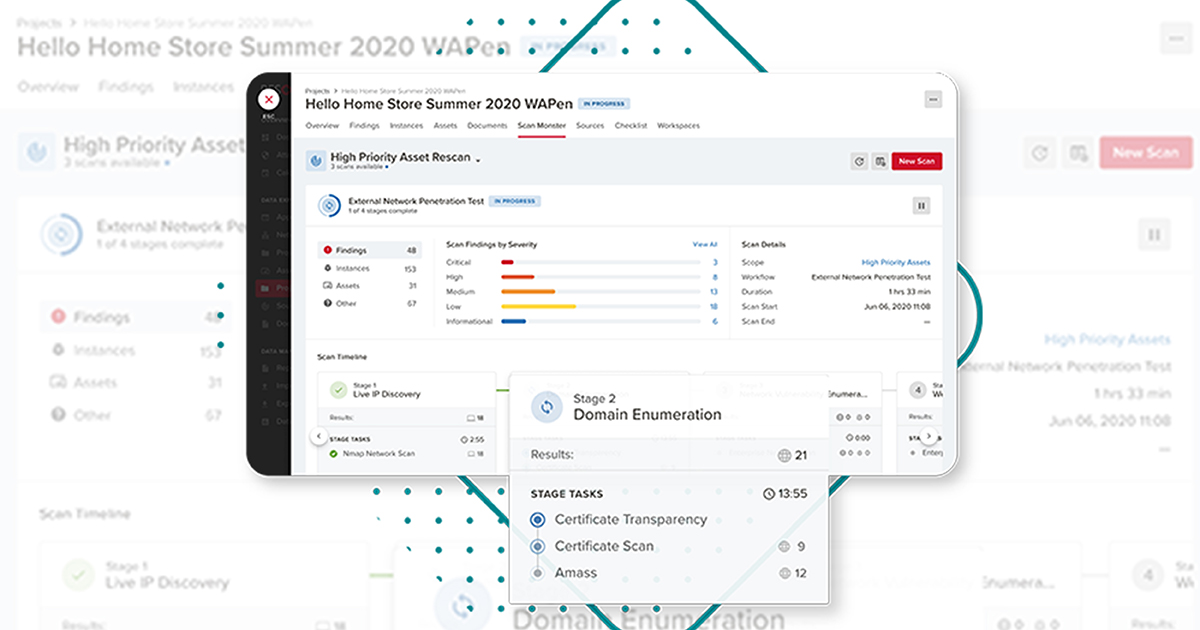
Task: Click the Instances icon in the summary panel
Action: [x=327, y=268]
